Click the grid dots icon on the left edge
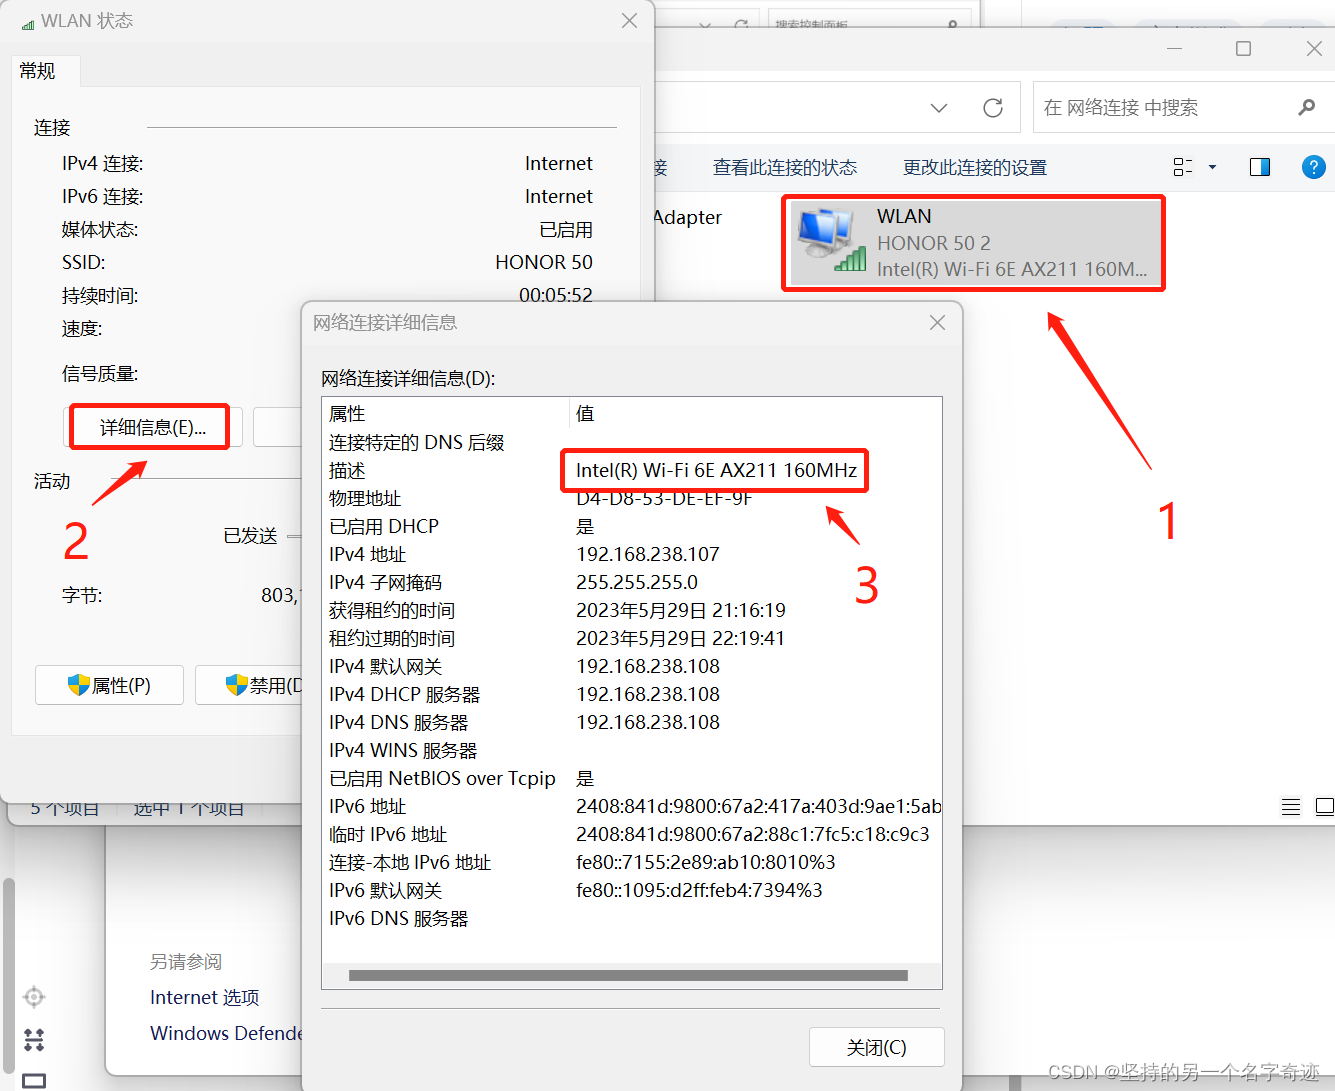The image size is (1335, 1091). coord(34,1040)
